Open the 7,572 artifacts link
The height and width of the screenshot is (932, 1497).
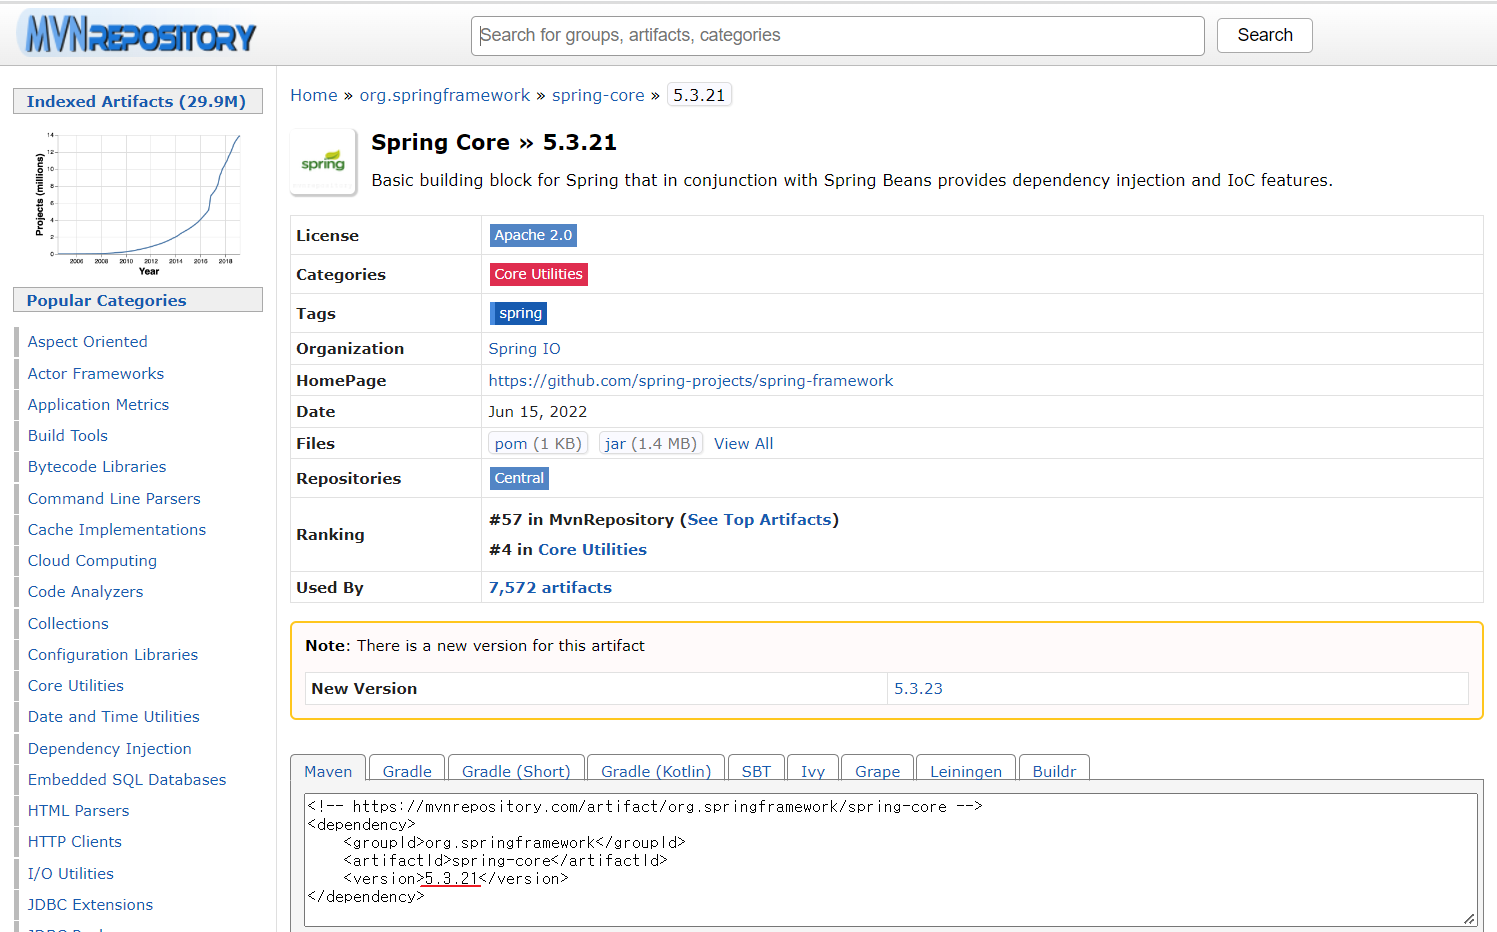click(550, 588)
